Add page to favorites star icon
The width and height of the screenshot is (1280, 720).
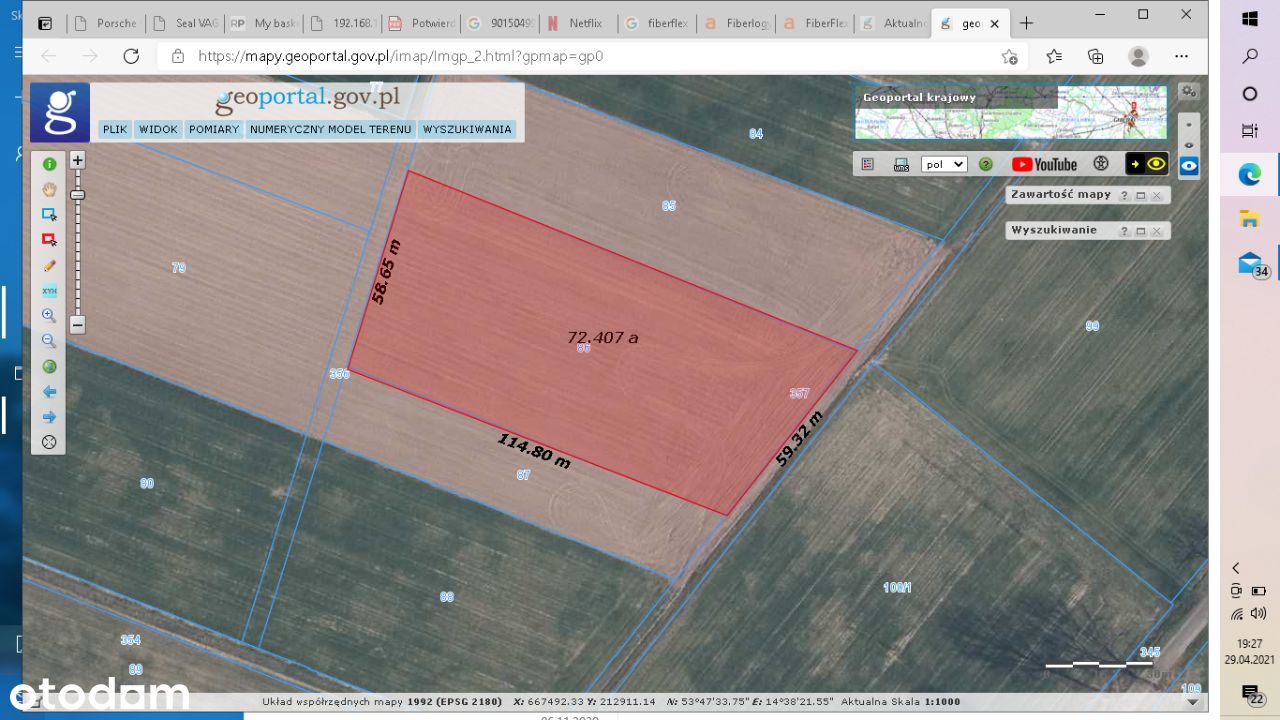[x=1010, y=56]
